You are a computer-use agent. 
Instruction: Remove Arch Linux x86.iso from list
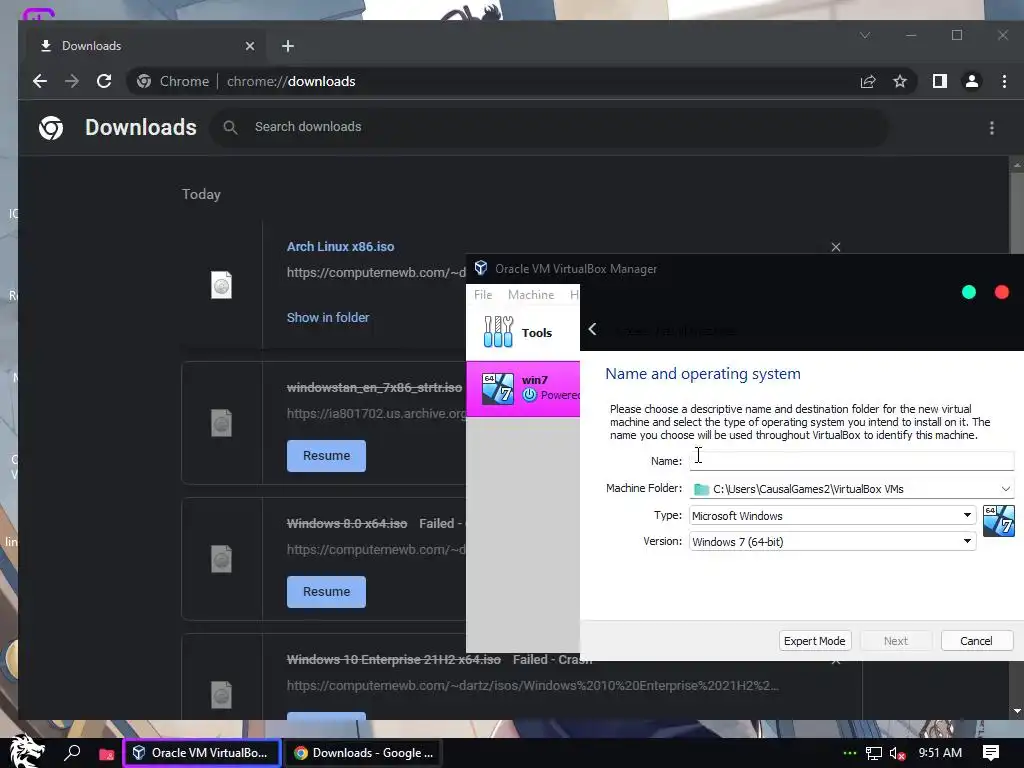point(836,247)
